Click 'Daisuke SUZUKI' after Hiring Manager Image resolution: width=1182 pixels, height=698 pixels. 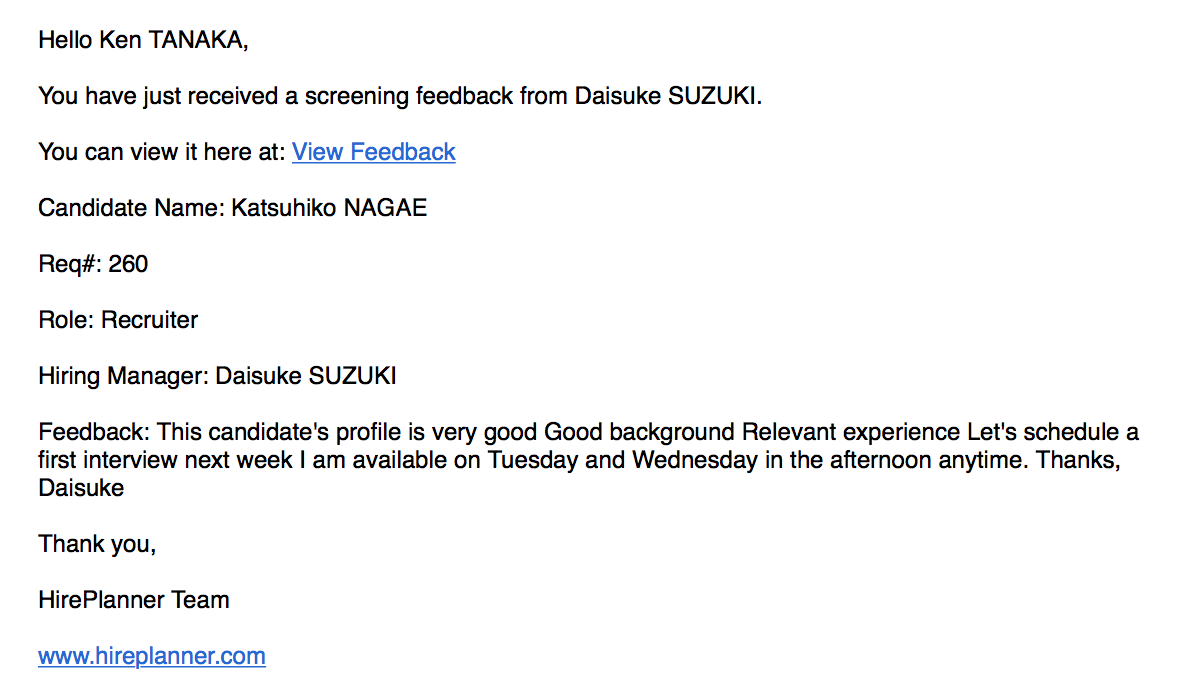click(306, 376)
